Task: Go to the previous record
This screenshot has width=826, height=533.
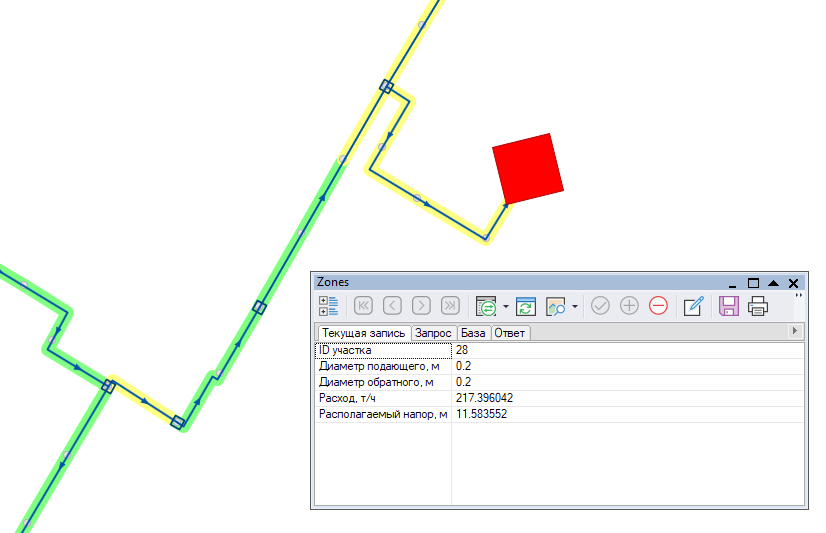Action: (x=393, y=306)
